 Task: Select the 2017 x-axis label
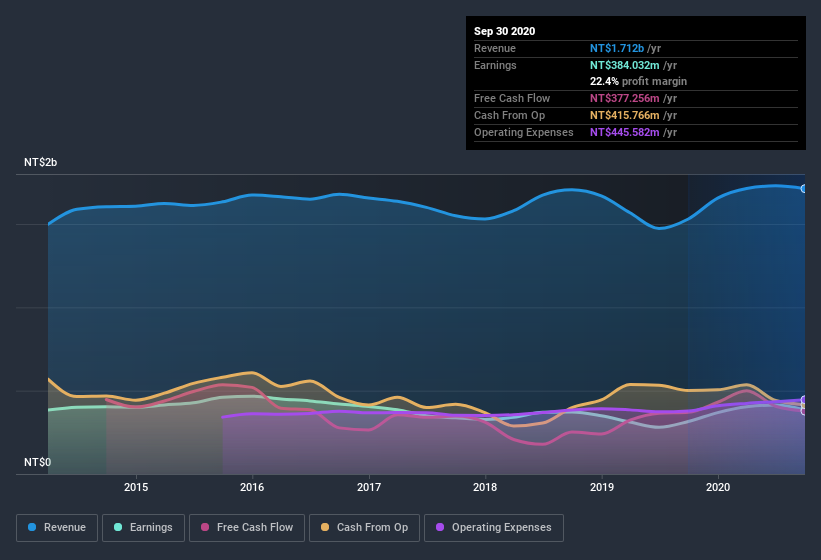pos(369,487)
